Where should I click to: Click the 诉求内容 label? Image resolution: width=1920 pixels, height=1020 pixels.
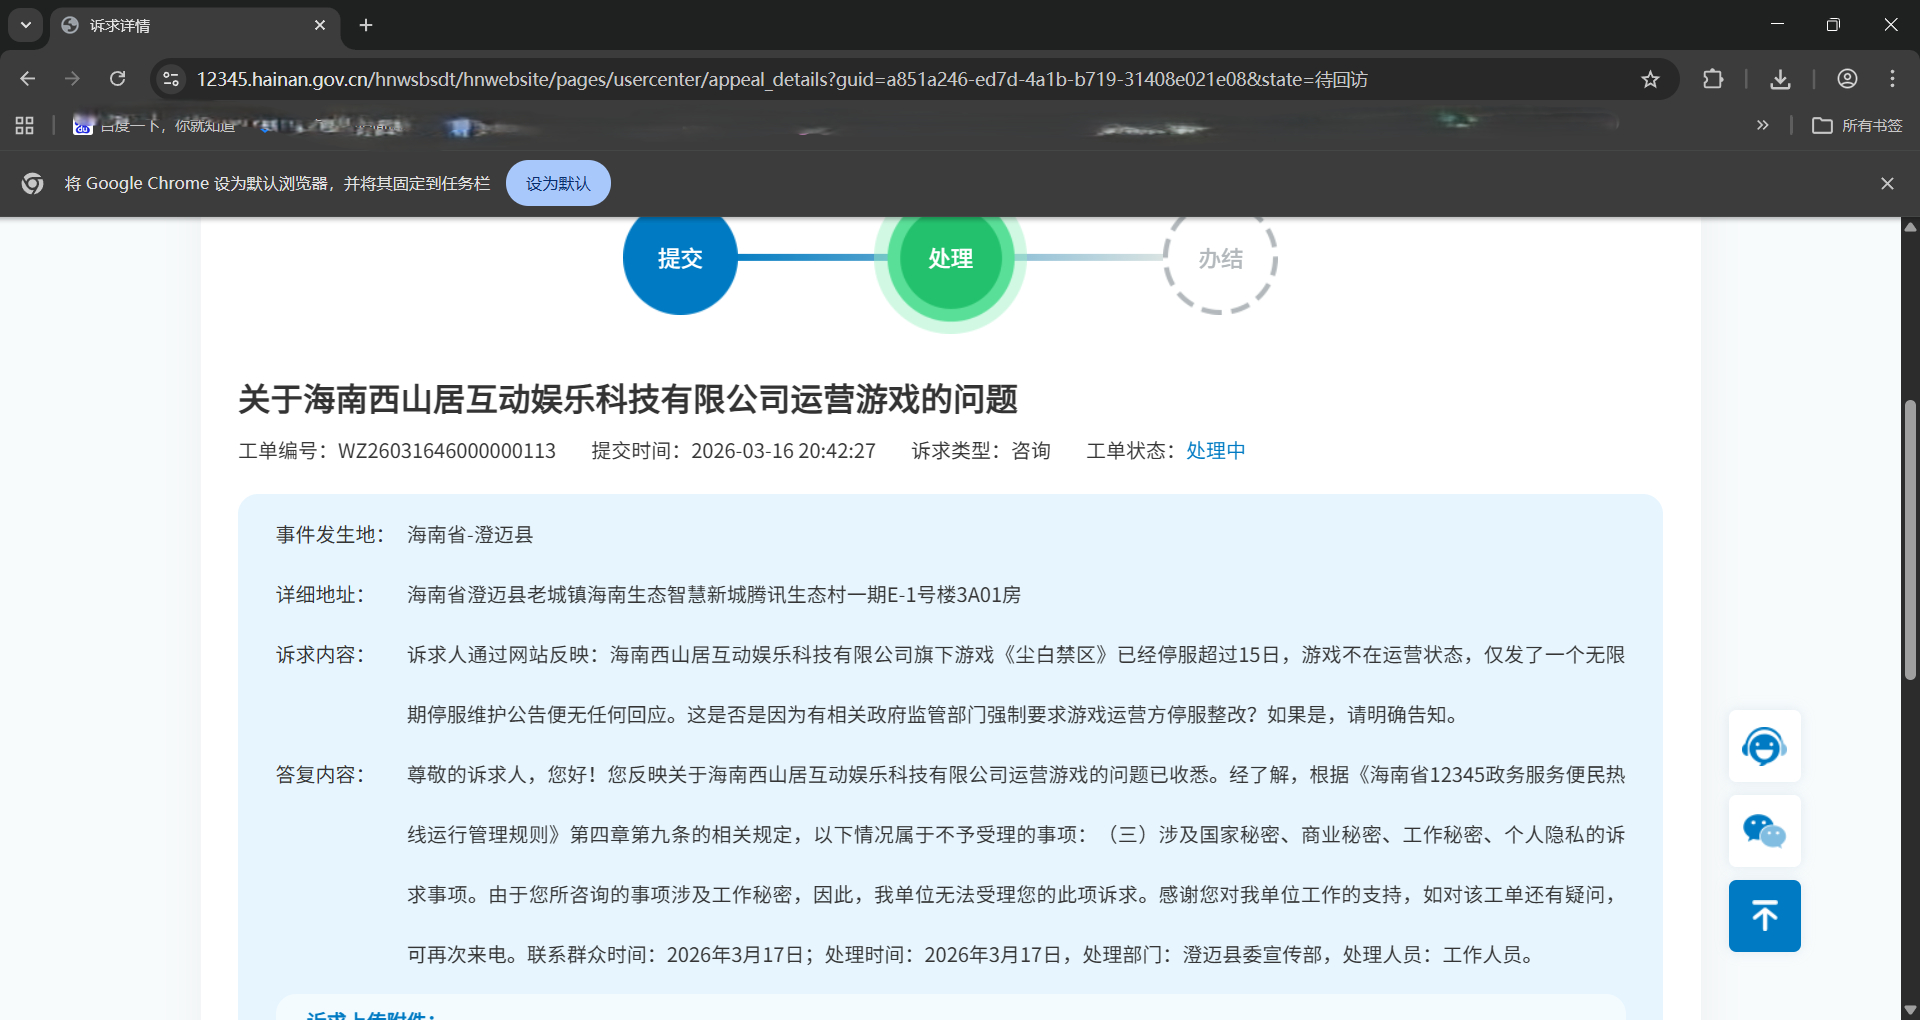point(320,655)
